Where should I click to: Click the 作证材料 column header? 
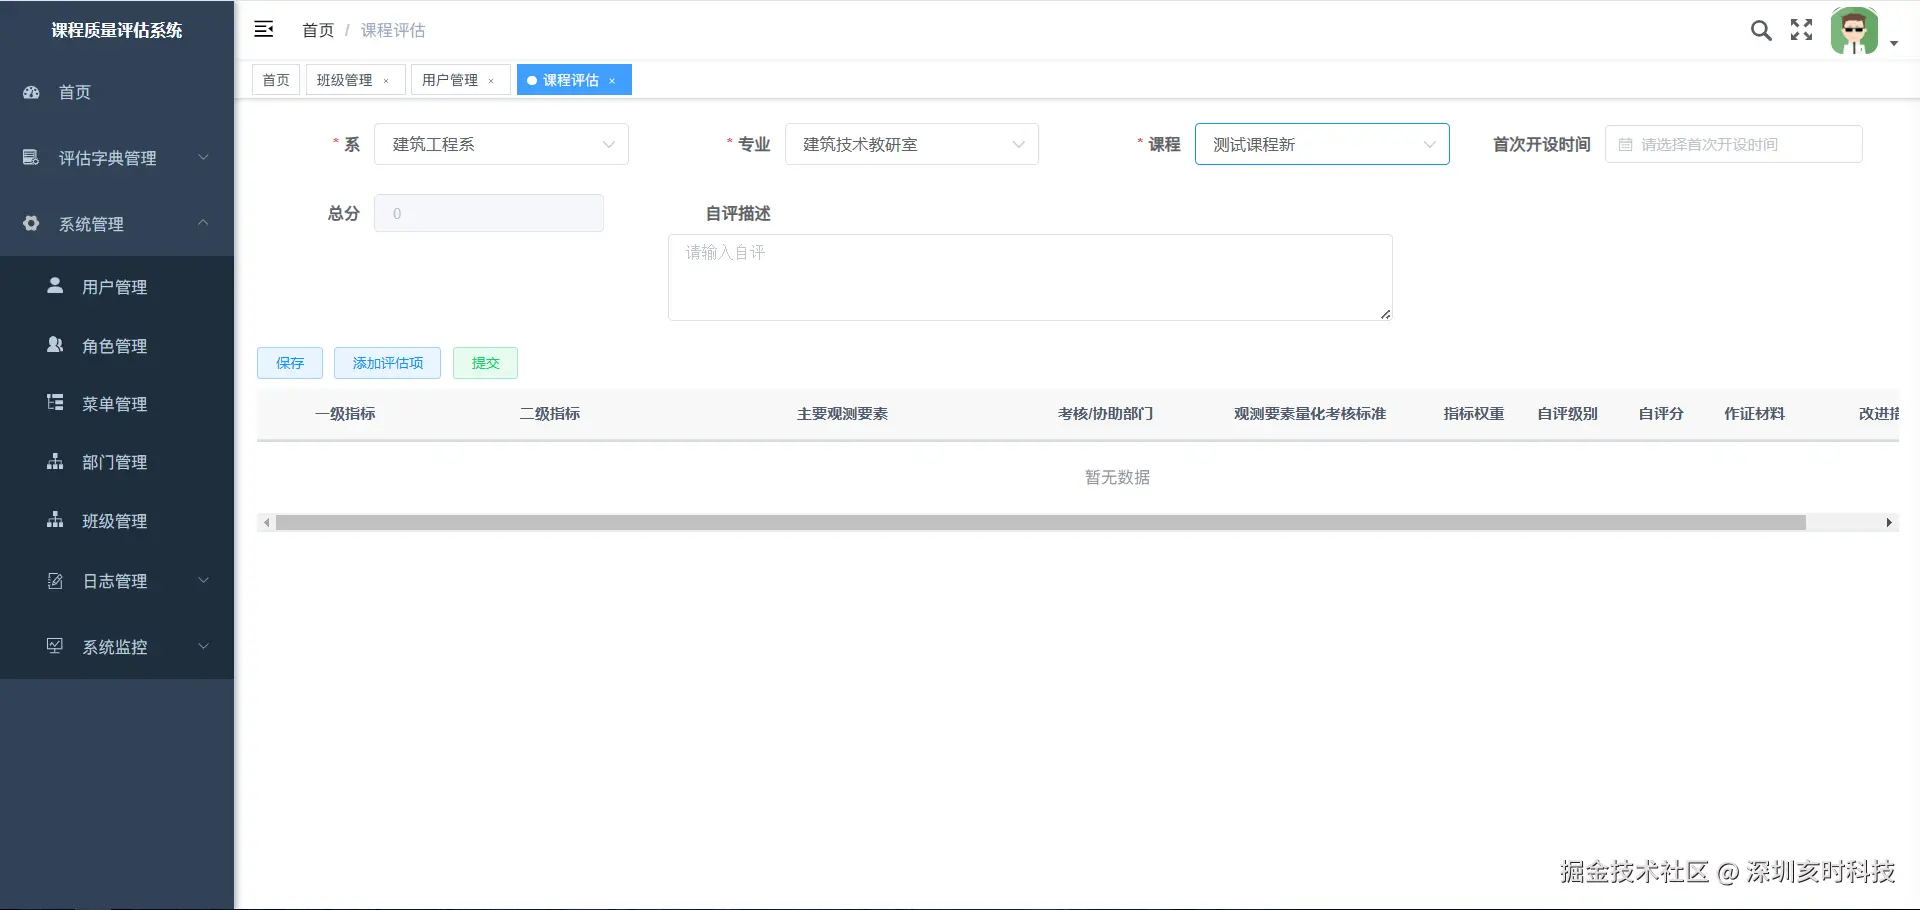coord(1754,413)
